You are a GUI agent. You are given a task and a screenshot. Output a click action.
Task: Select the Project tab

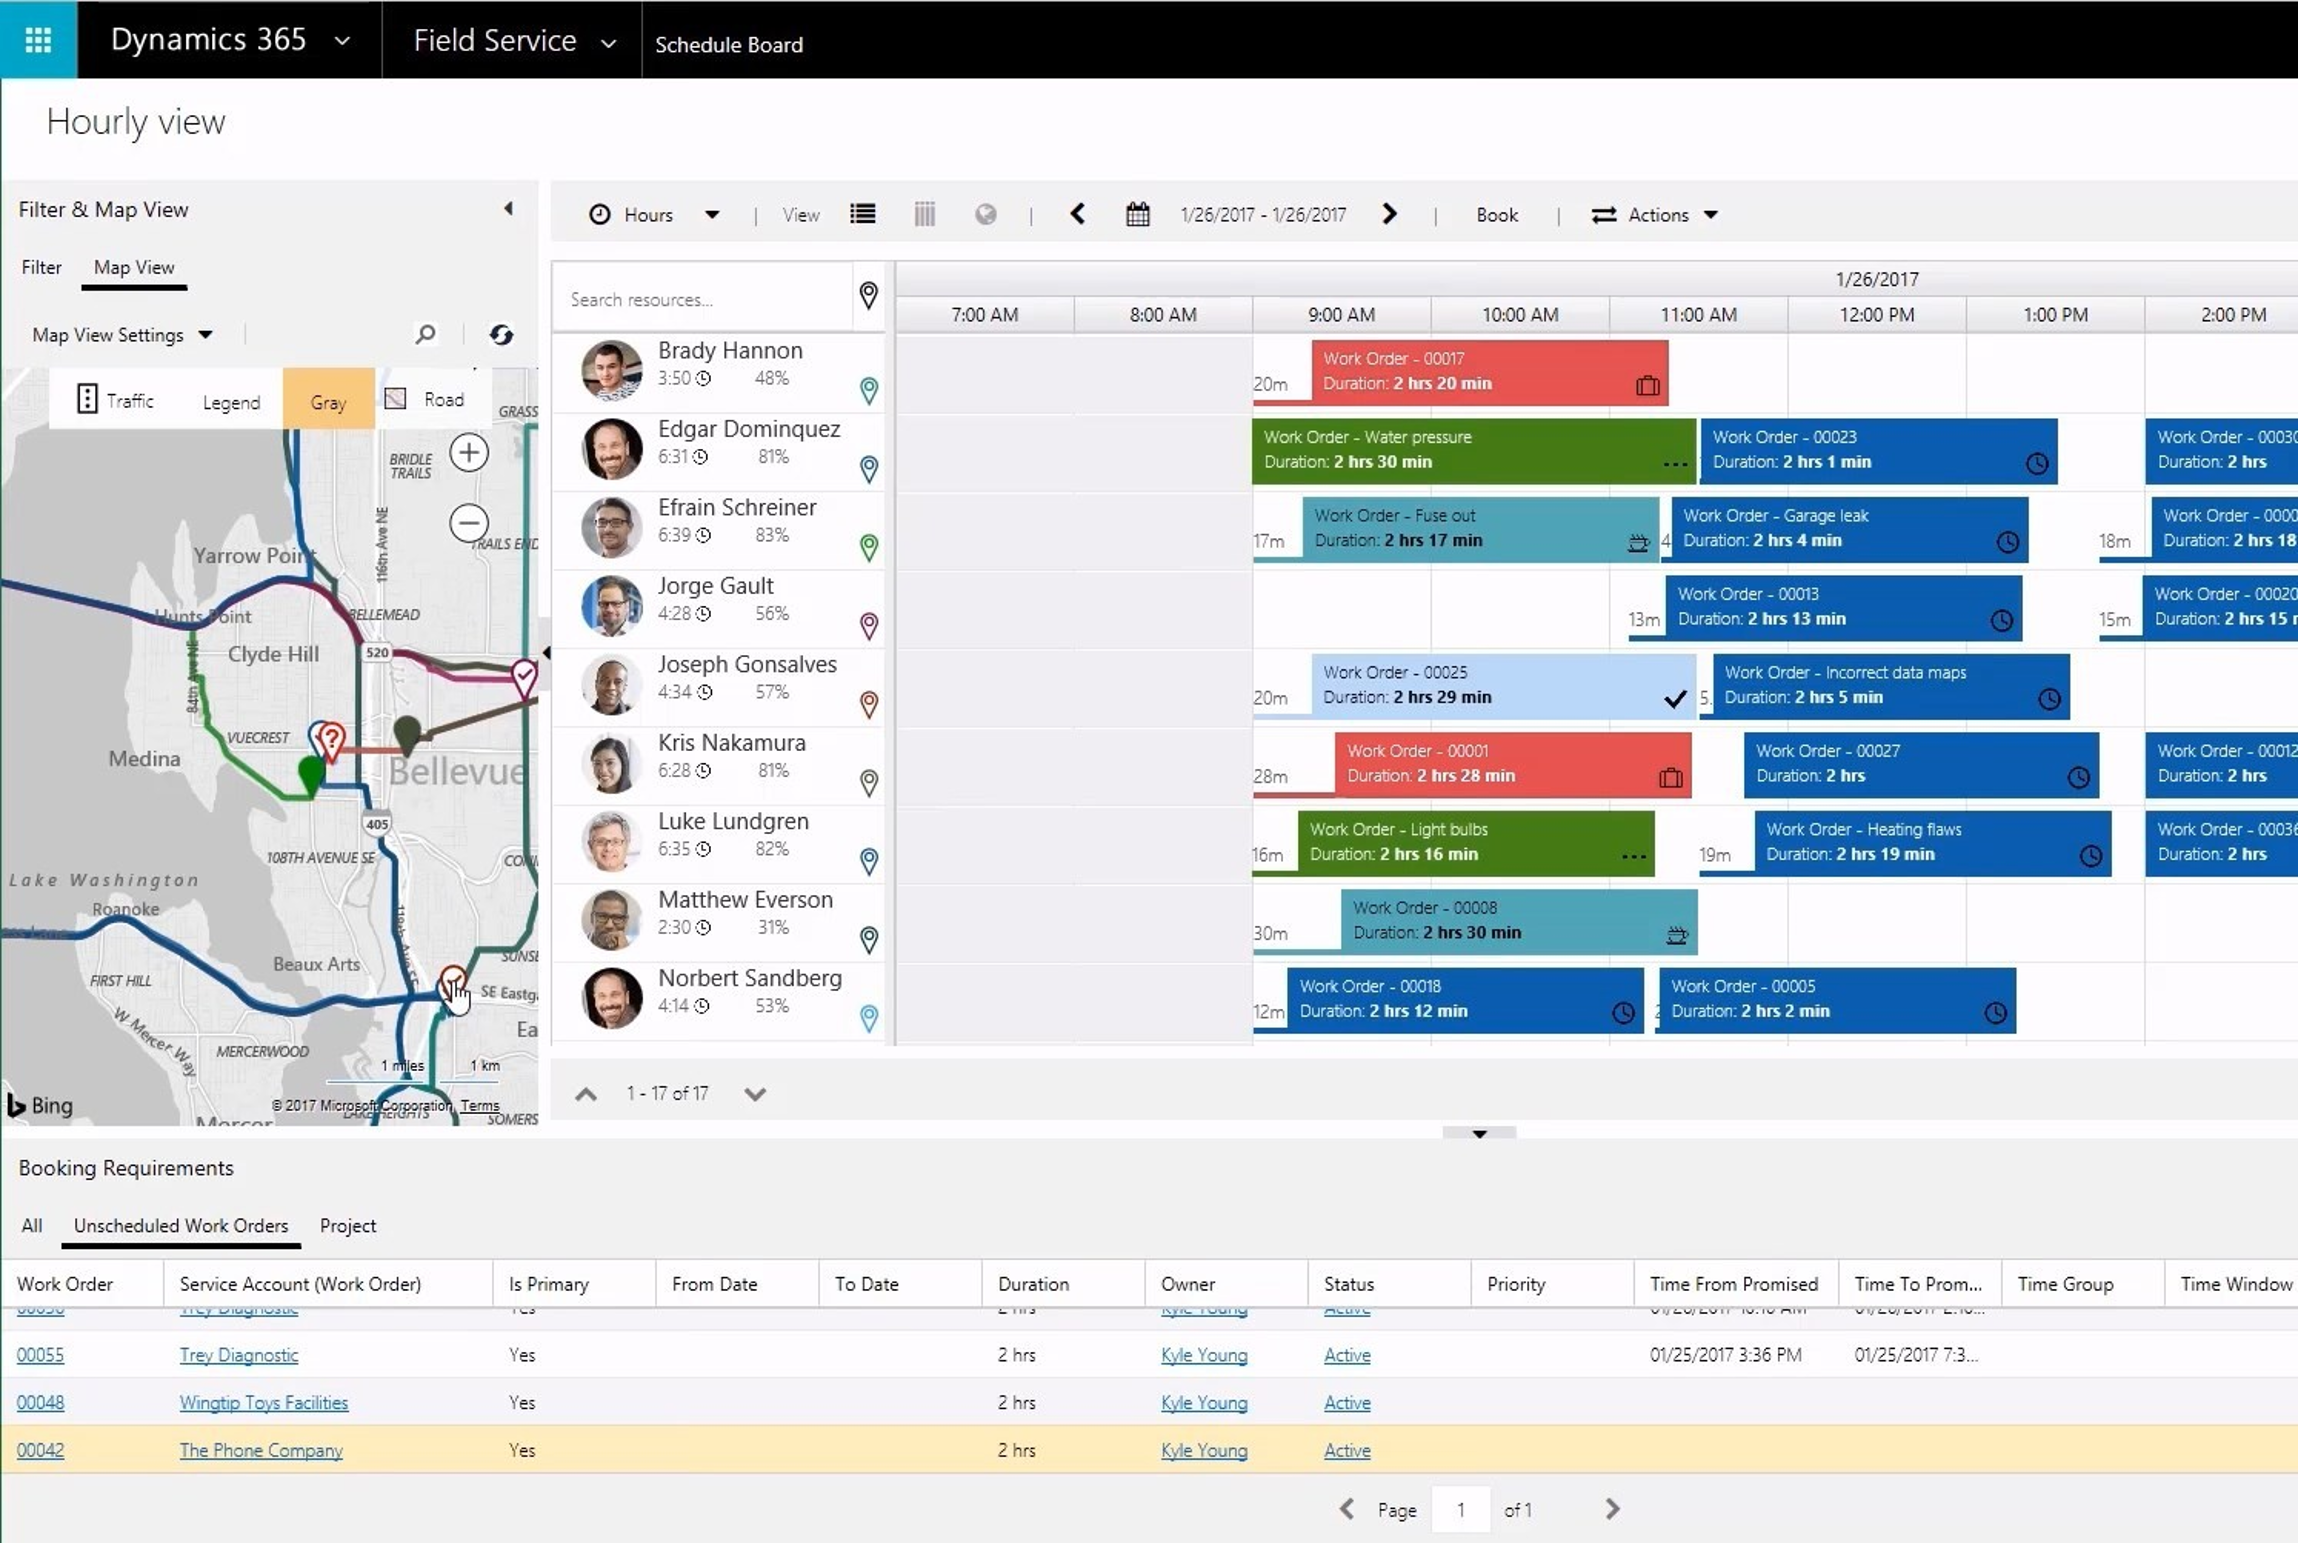348,1225
